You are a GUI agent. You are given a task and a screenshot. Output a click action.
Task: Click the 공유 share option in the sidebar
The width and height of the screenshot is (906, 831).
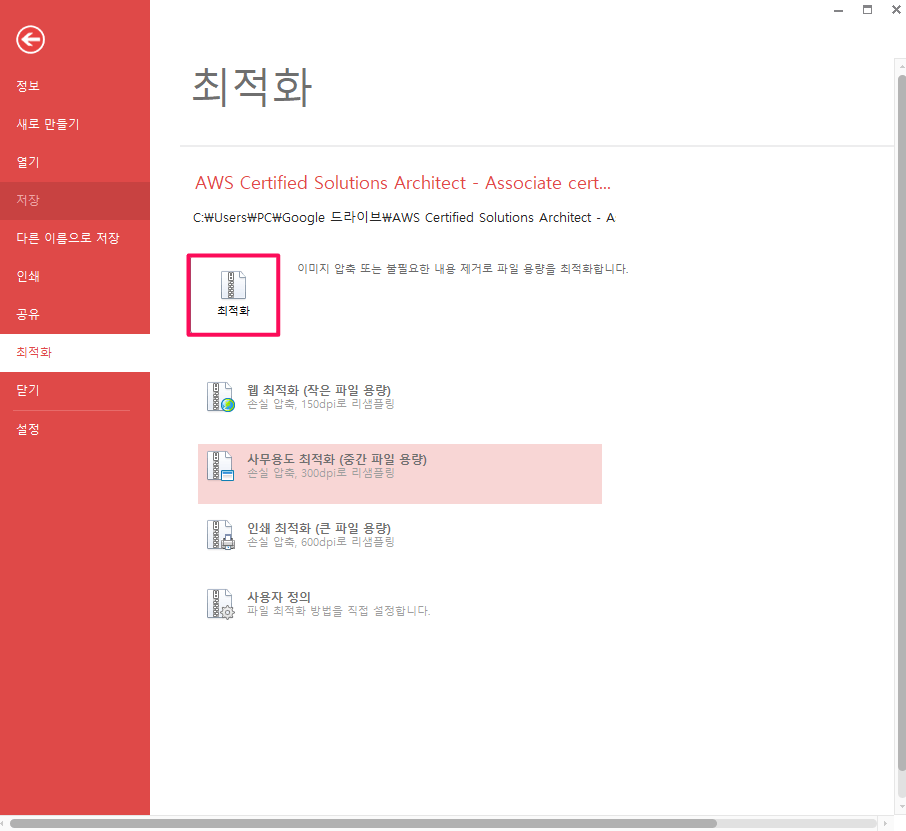click(x=28, y=314)
